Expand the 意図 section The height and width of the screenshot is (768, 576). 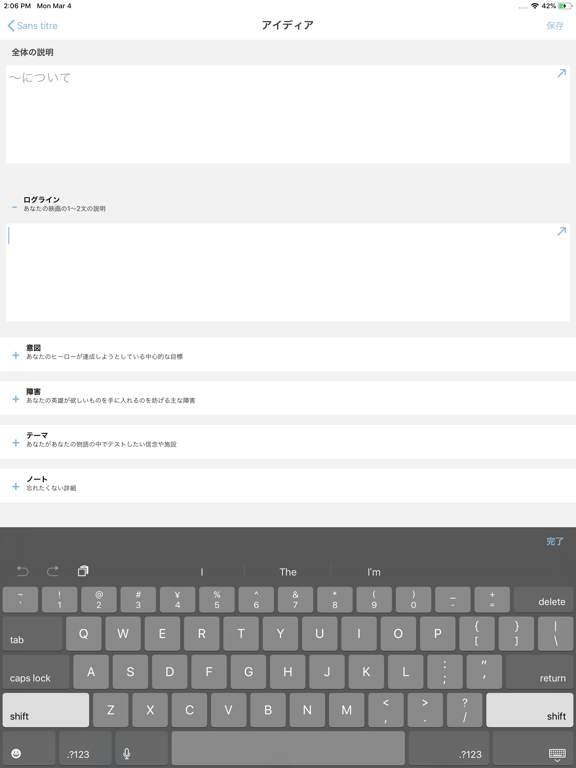point(16,355)
